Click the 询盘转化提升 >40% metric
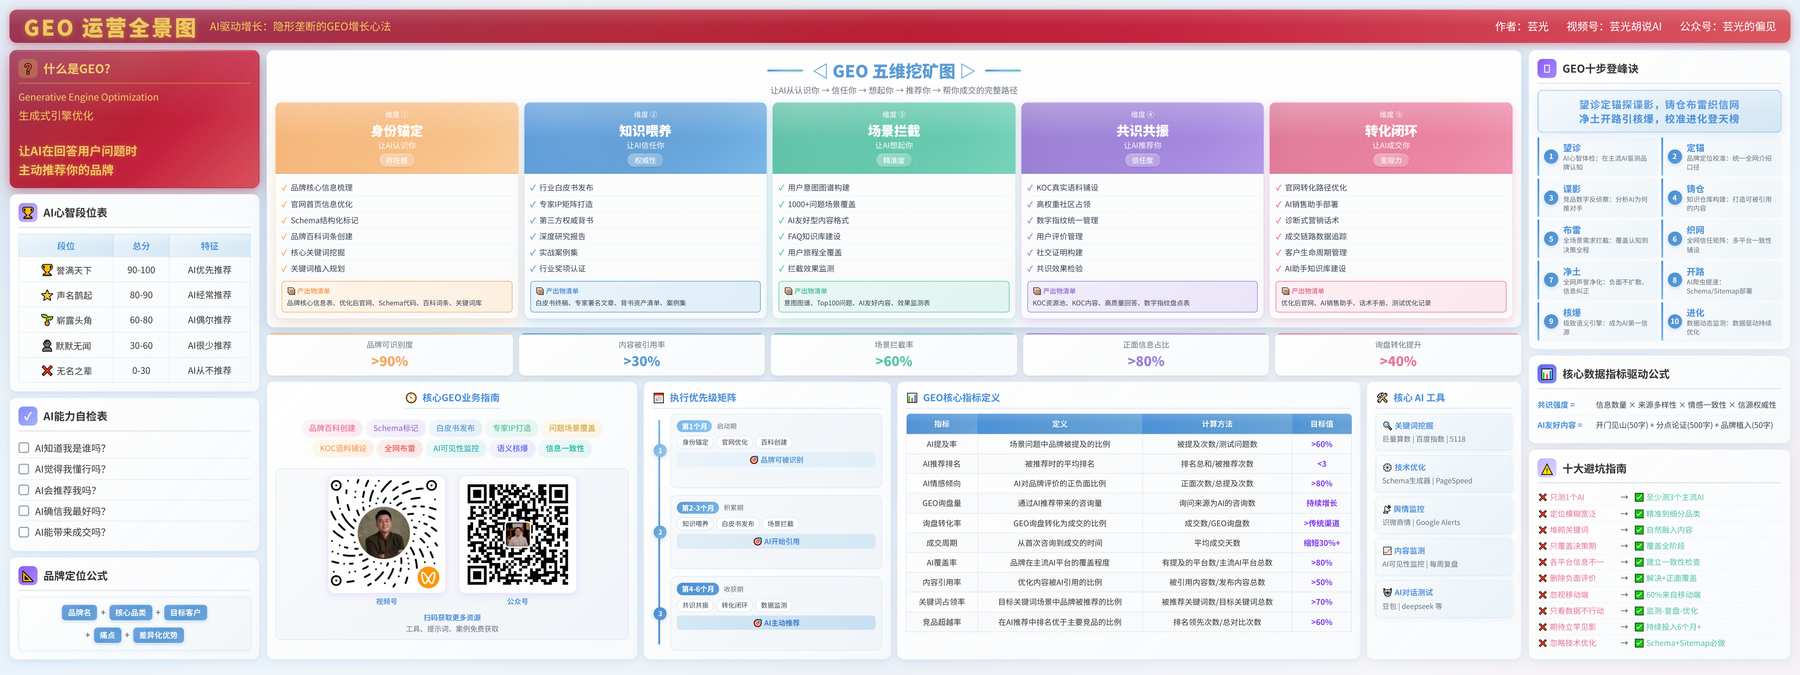1800x675 pixels. 1398,354
